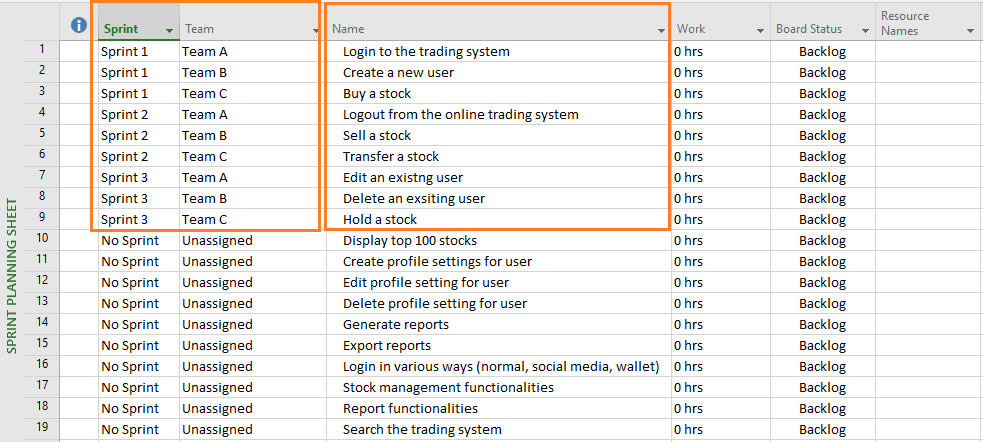Select the Team column header
Viewport: 983px width, 442px height.
click(x=253, y=22)
